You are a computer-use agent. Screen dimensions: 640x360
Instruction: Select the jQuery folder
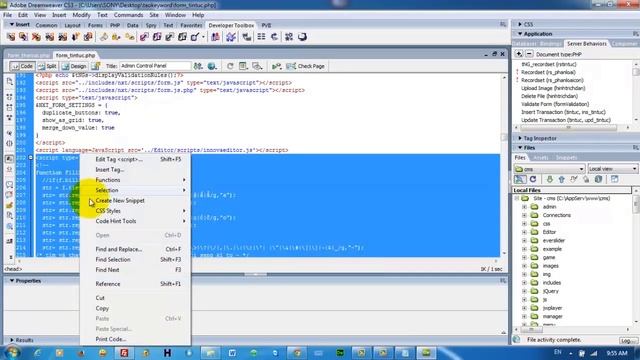tap(550, 291)
